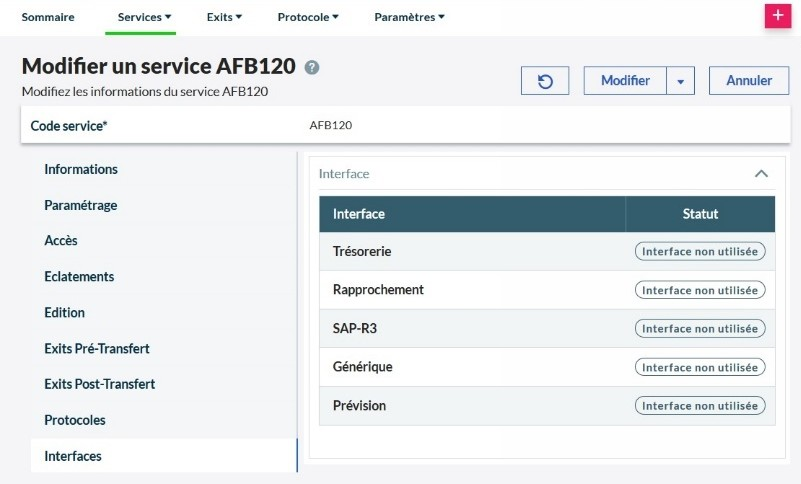The width and height of the screenshot is (801, 484).
Task: Open the Modifier split-button dropdown arrow
Action: [x=679, y=81]
